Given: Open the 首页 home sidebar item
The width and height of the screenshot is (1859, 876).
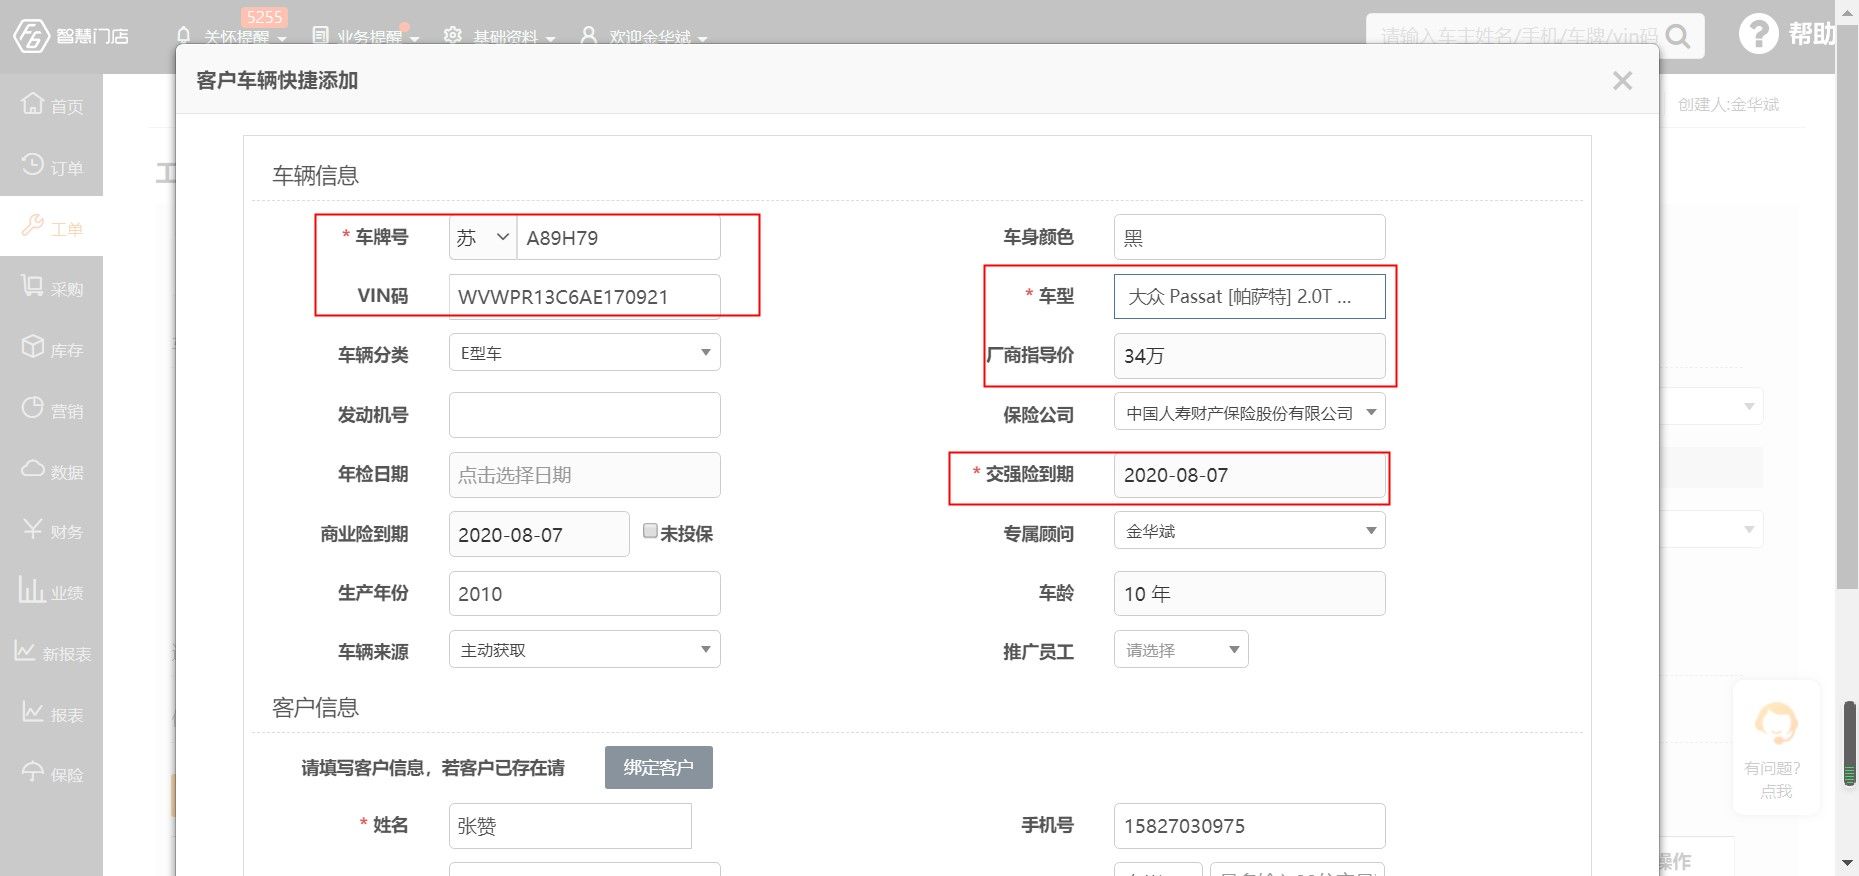Looking at the screenshot, I should pyautogui.click(x=52, y=105).
